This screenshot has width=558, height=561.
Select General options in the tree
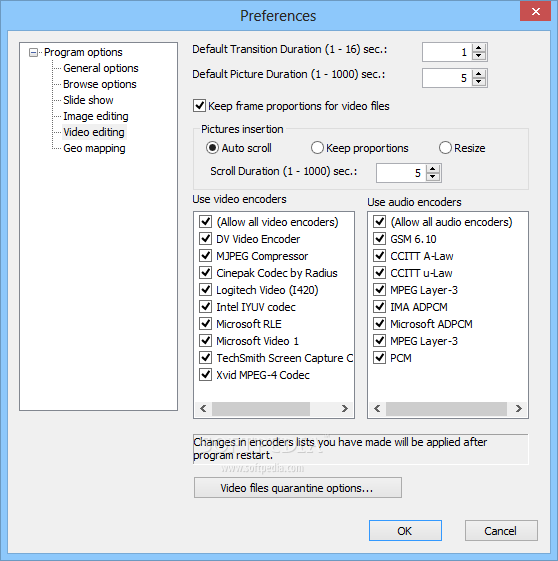pyautogui.click(x=101, y=68)
